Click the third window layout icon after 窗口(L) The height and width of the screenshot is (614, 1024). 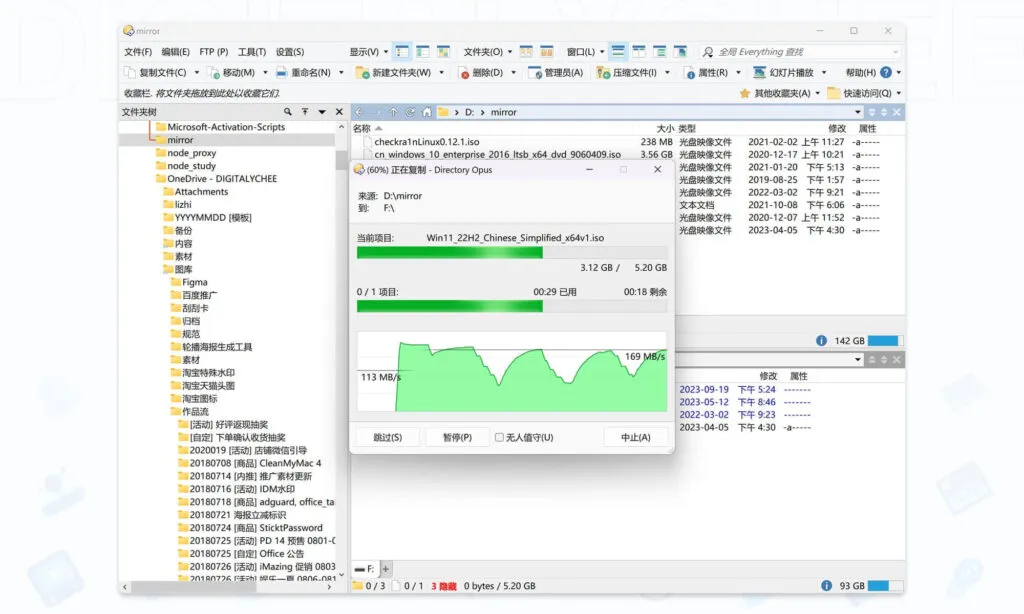click(x=660, y=52)
